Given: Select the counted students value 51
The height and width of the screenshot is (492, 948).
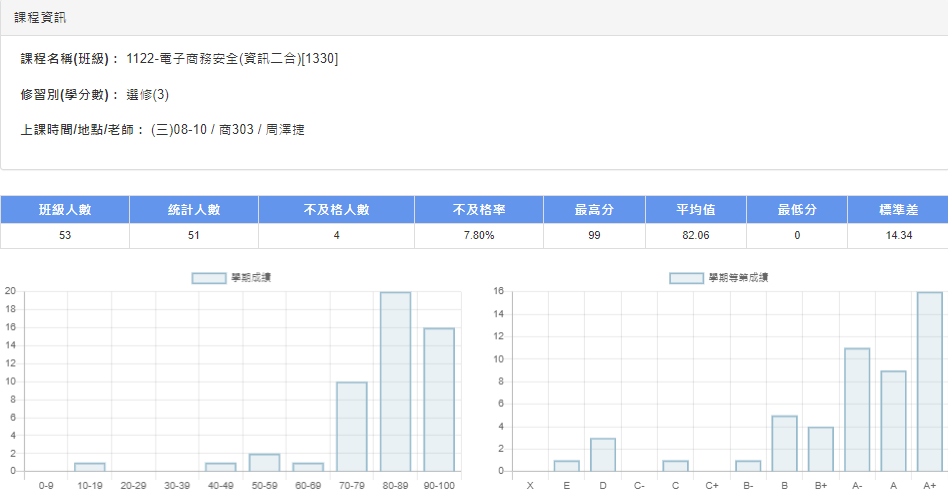Looking at the screenshot, I should [193, 236].
